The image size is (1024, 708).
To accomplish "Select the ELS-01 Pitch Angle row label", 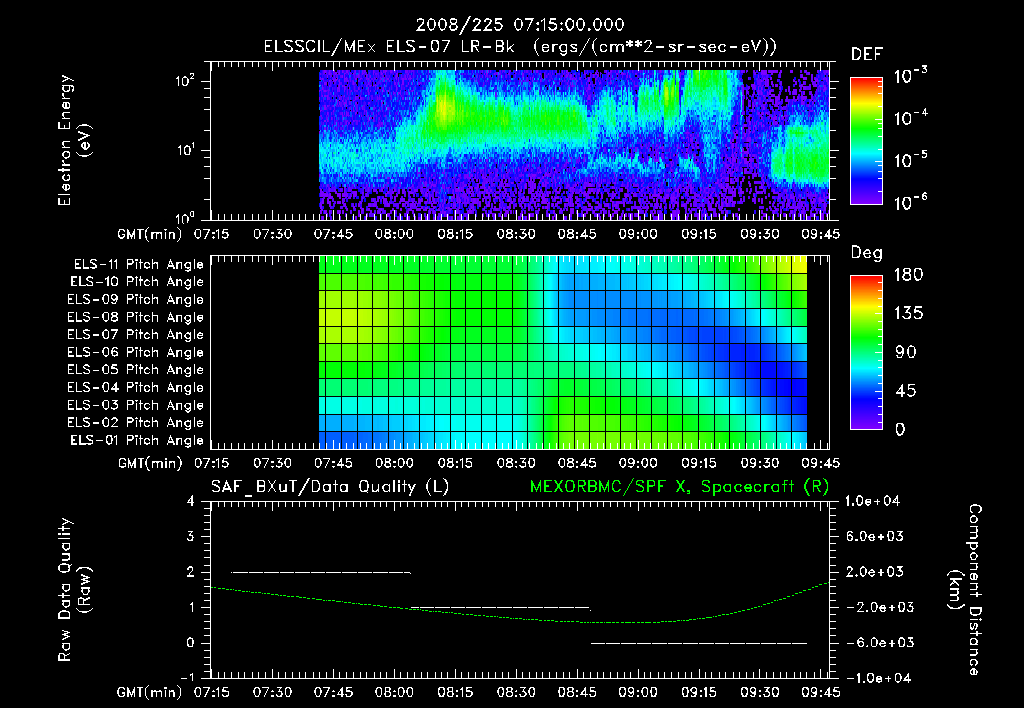I will click(137, 440).
